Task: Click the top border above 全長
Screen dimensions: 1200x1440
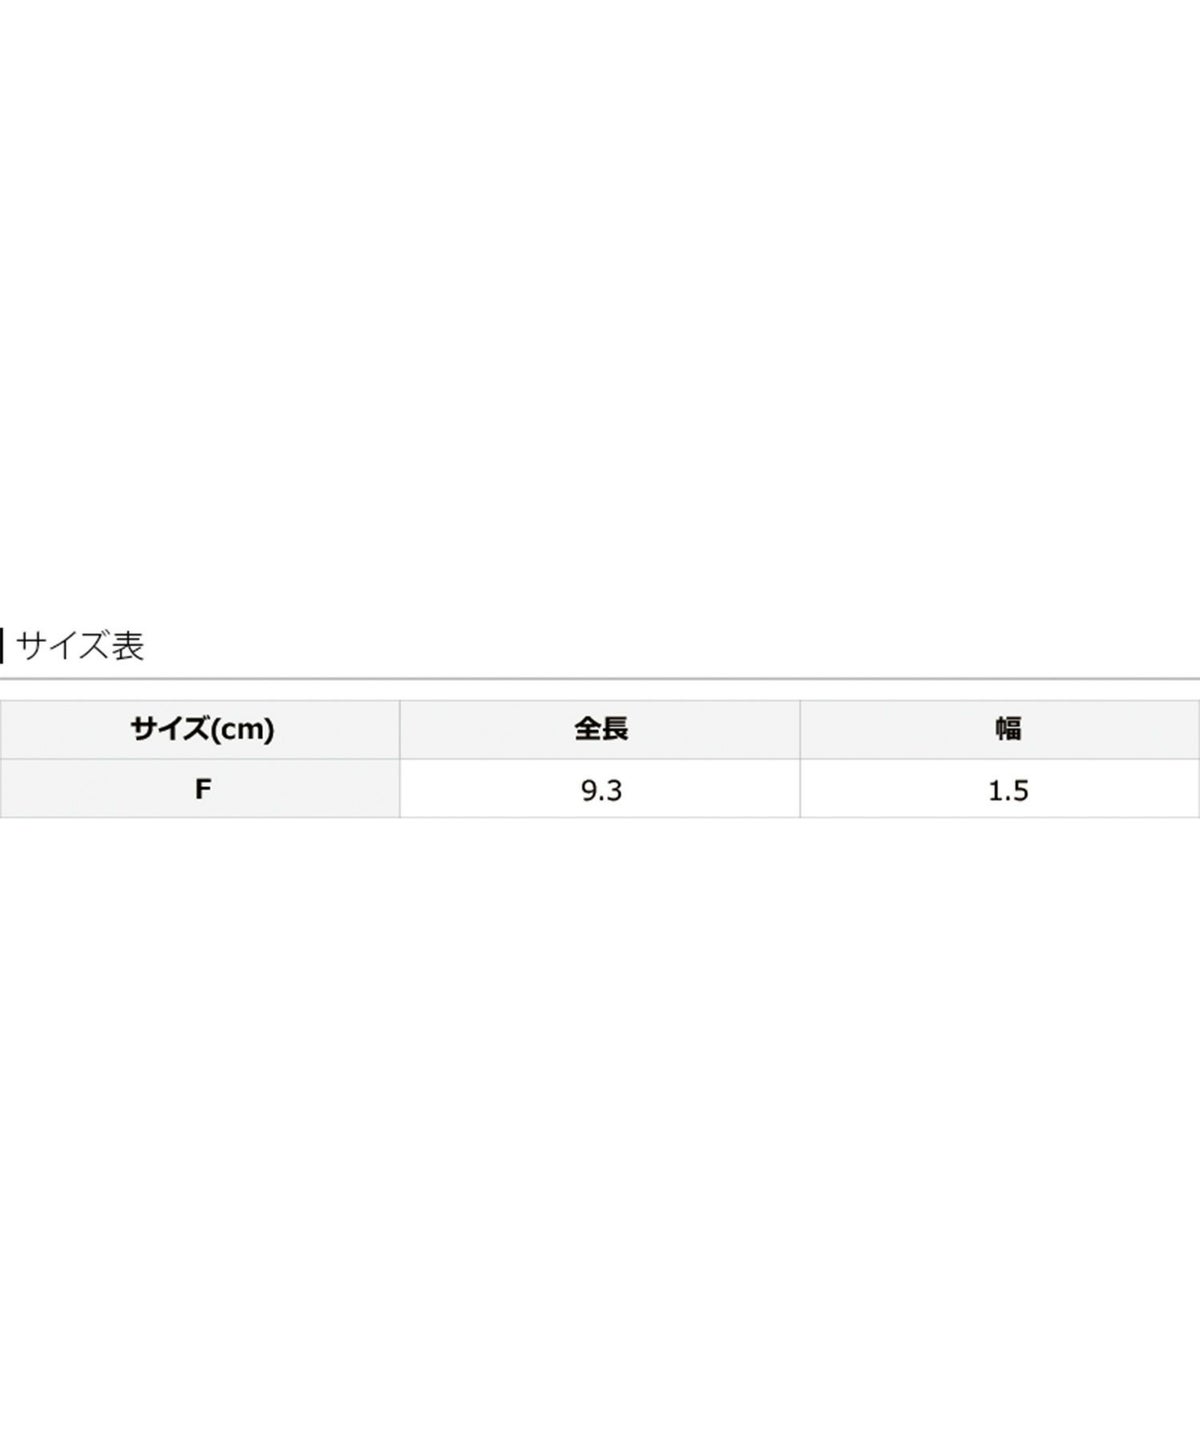Action: [600, 700]
